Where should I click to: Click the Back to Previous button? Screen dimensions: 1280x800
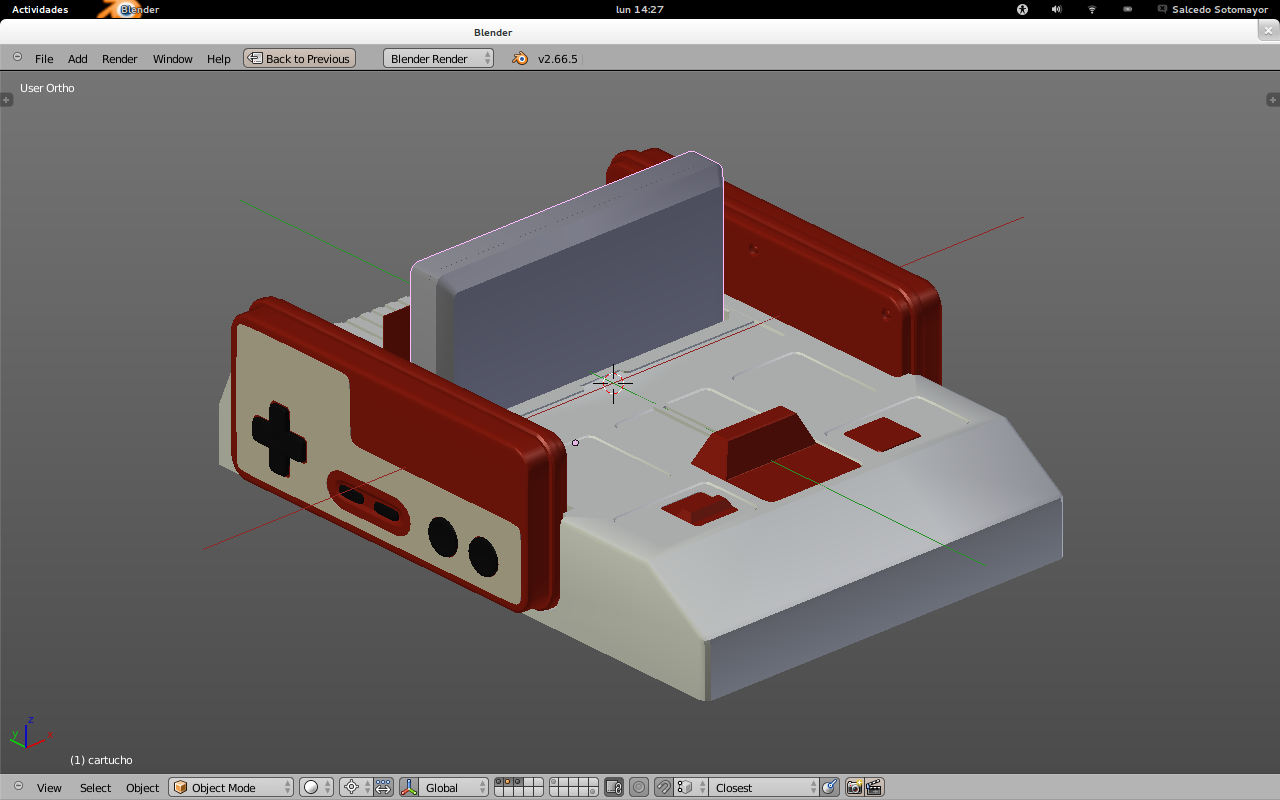coord(299,59)
